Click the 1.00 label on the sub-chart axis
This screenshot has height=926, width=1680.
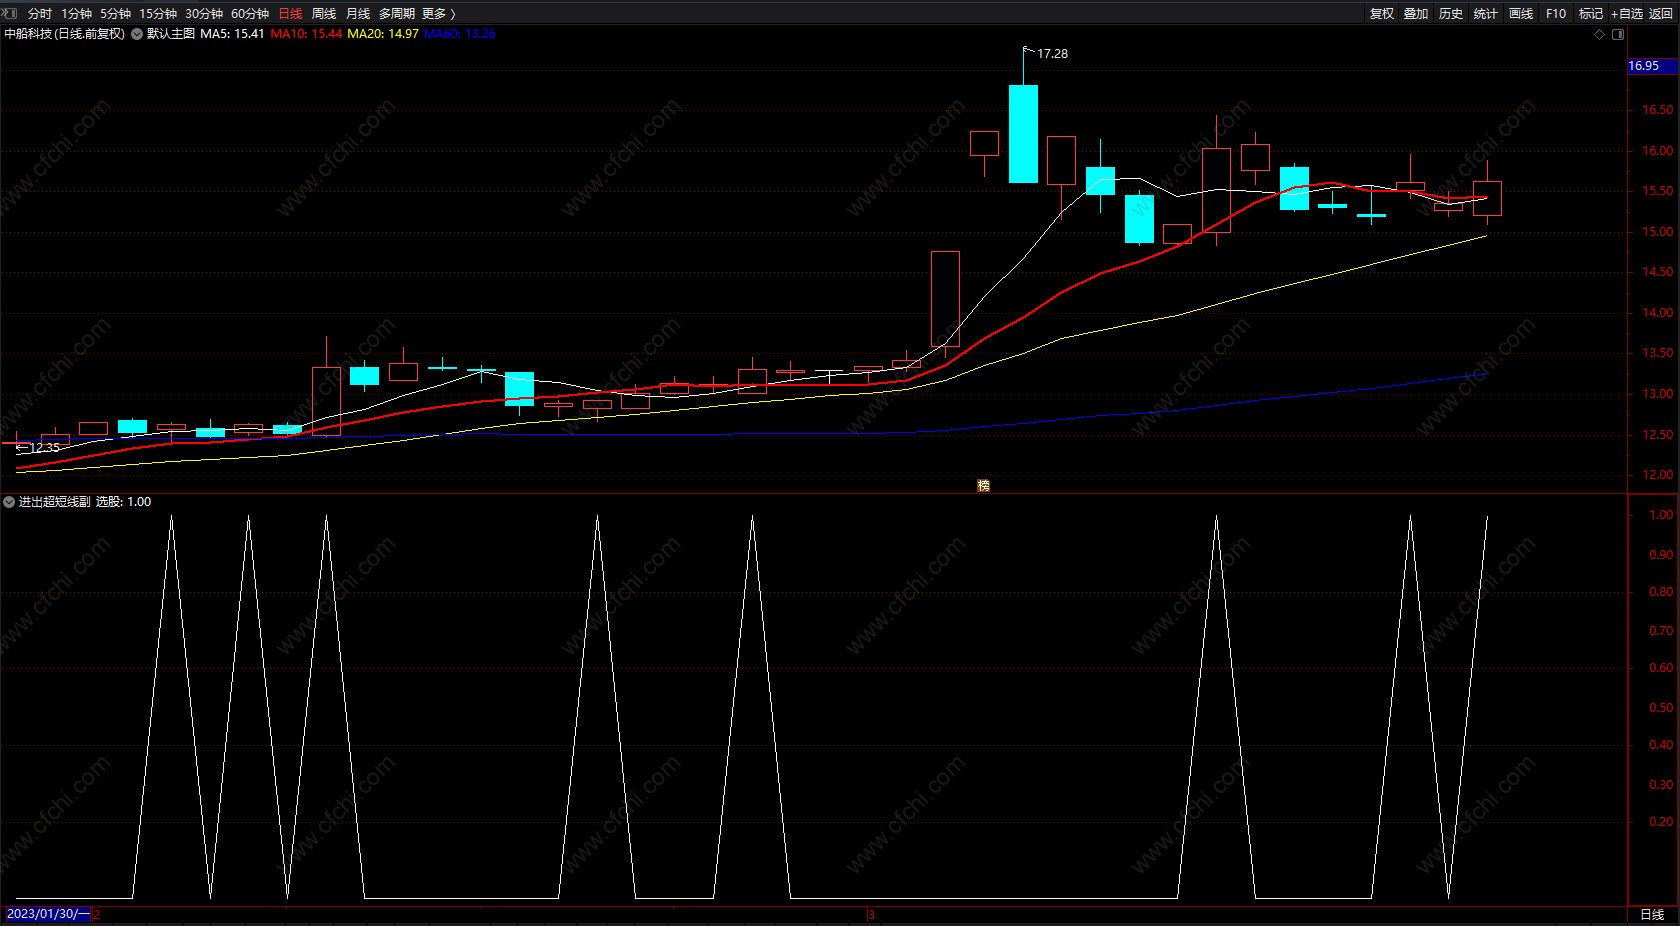1661,515
